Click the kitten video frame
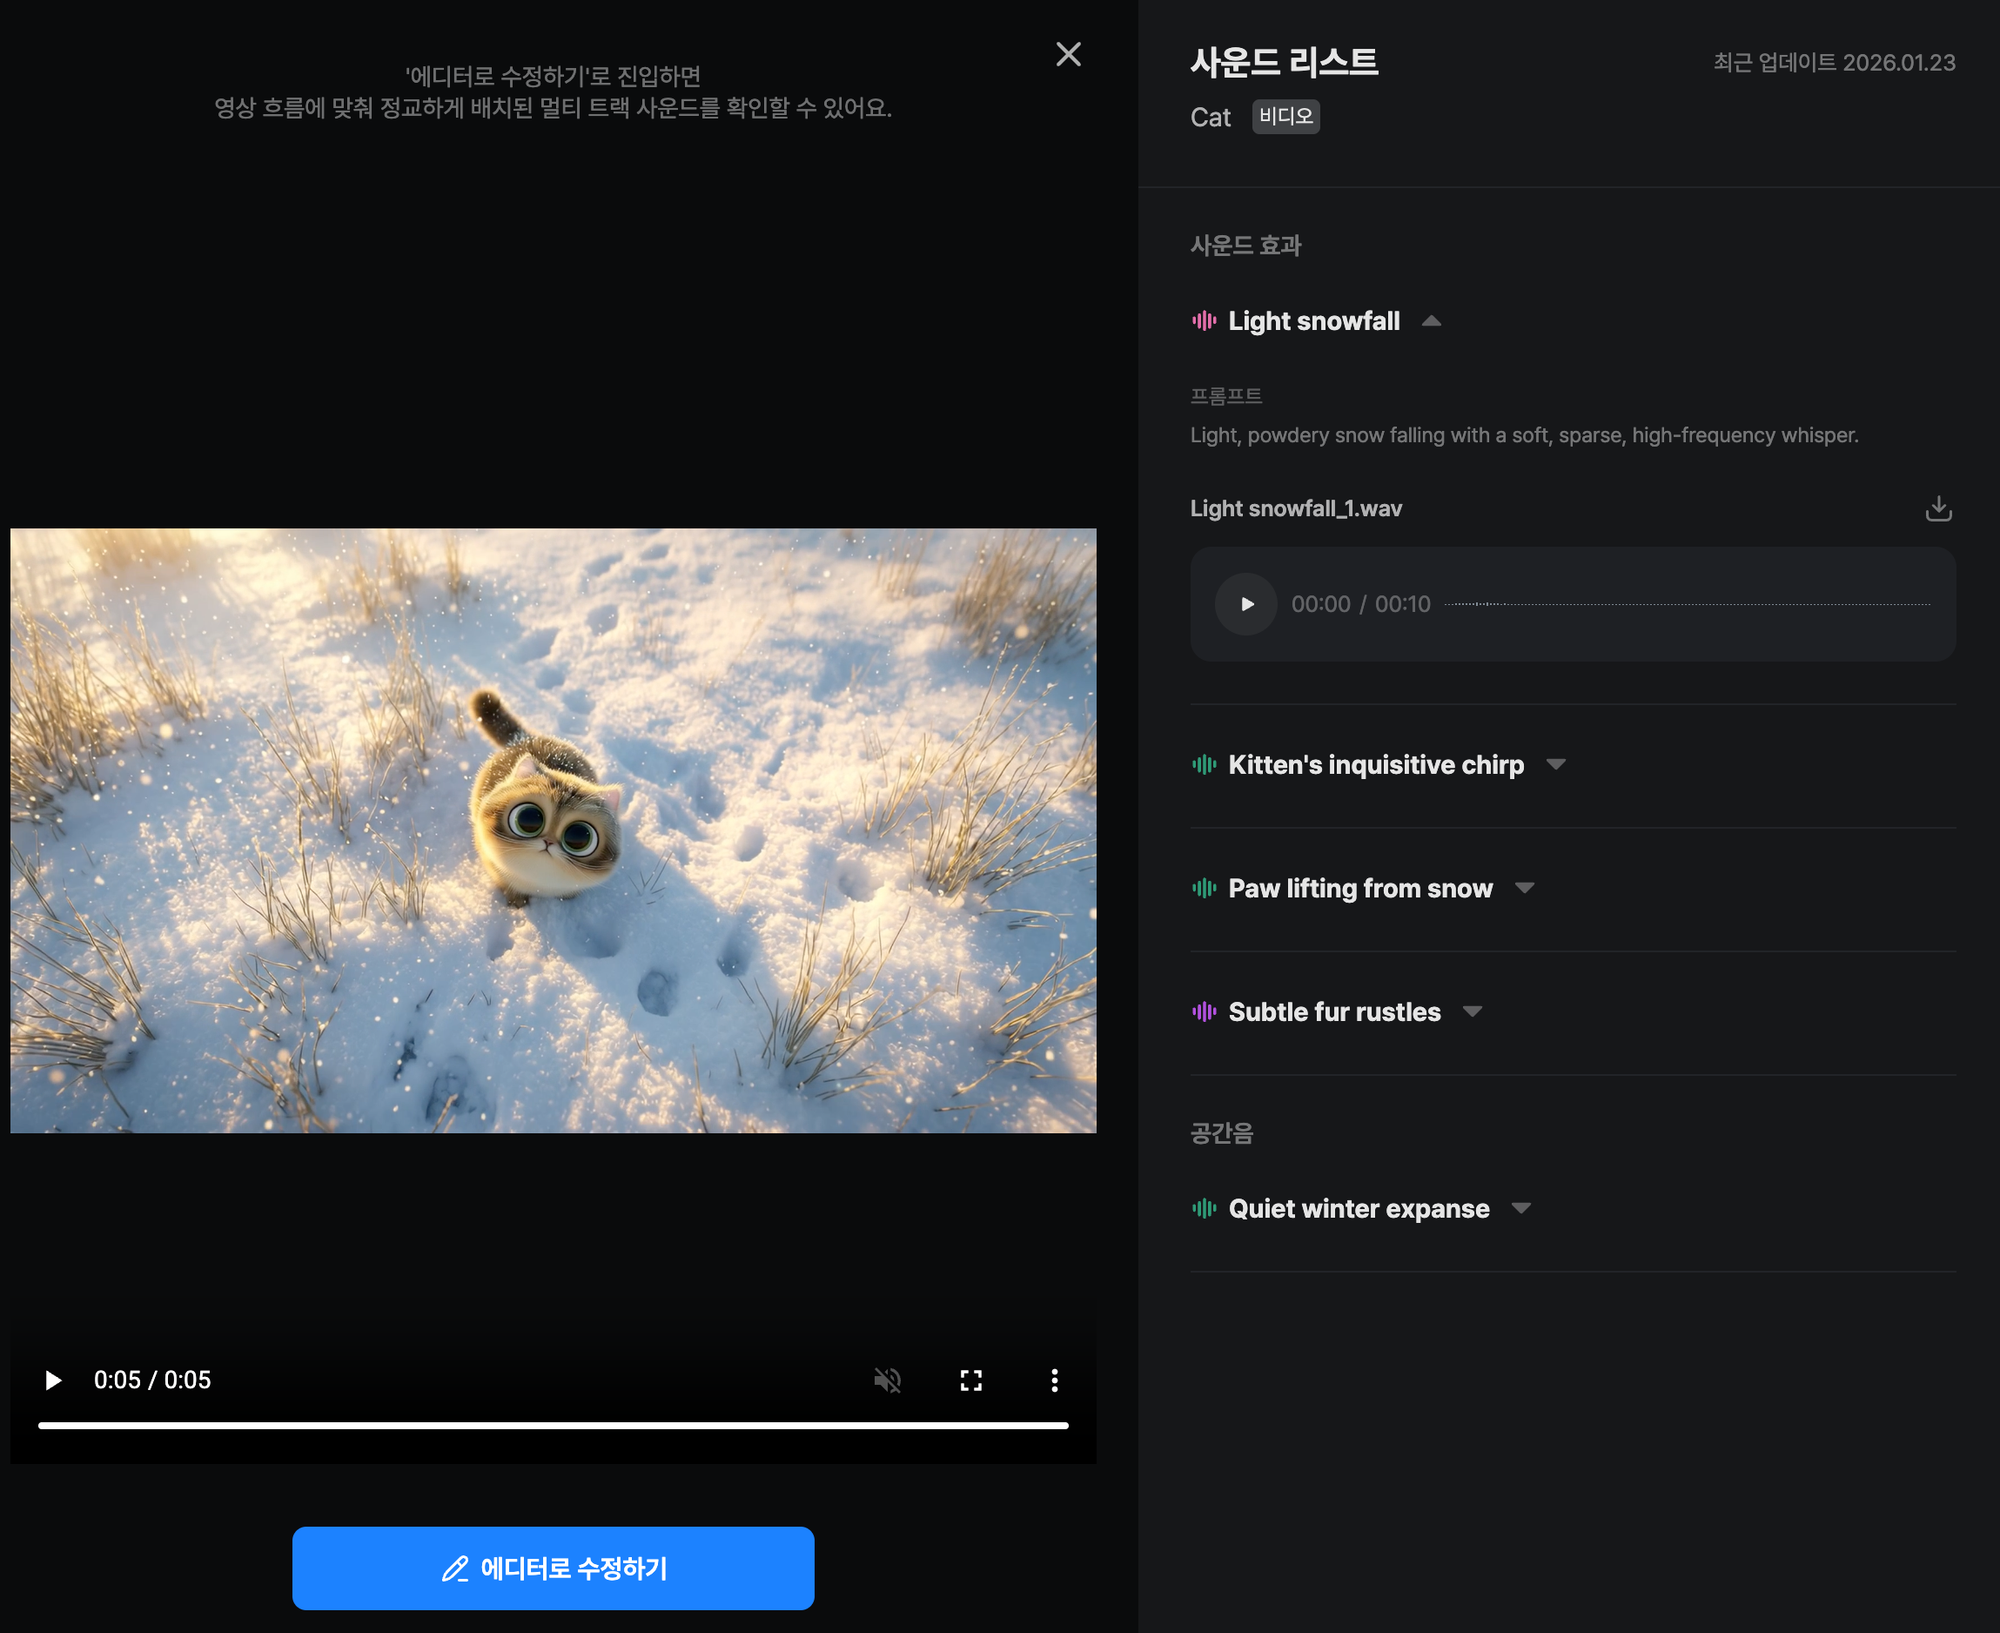 (x=553, y=830)
